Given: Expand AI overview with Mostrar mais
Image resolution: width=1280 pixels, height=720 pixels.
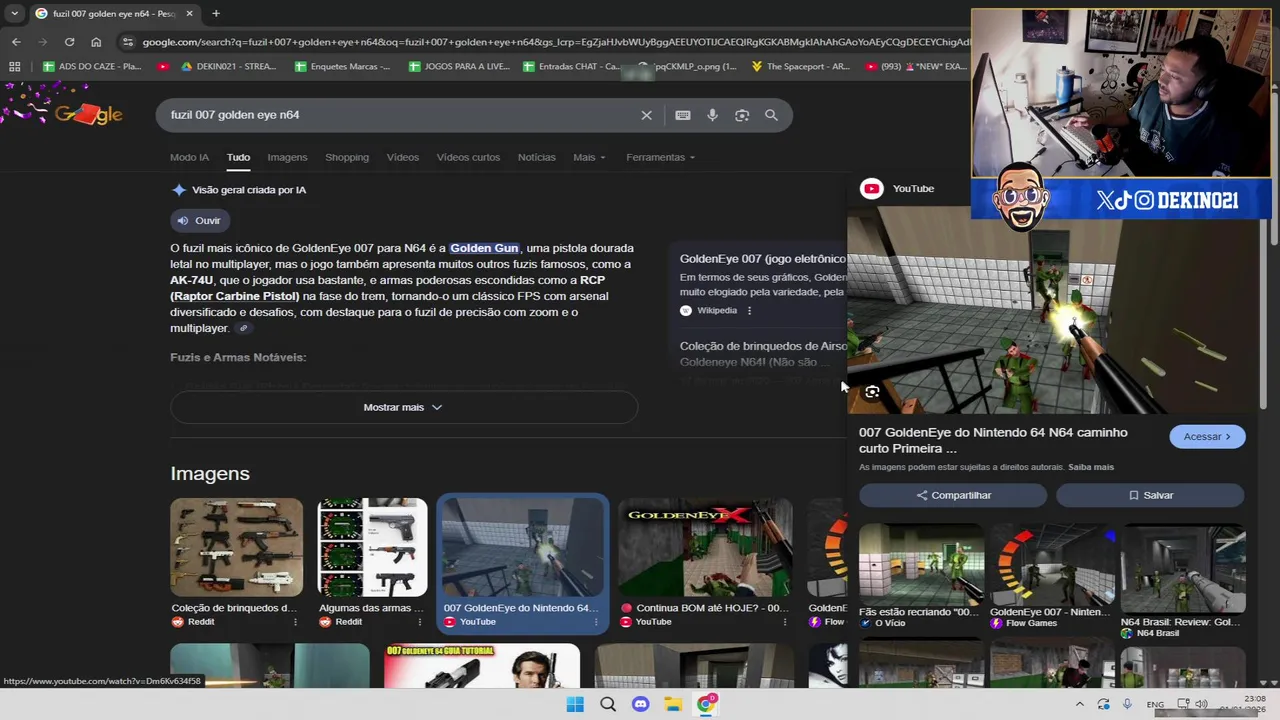Looking at the screenshot, I should [403, 407].
